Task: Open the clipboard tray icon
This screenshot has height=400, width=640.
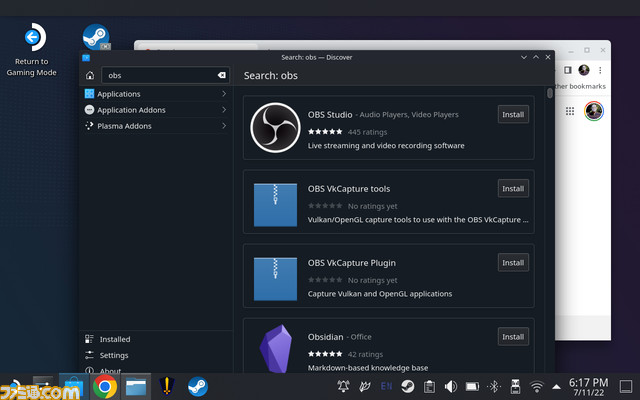Action: tap(429, 386)
